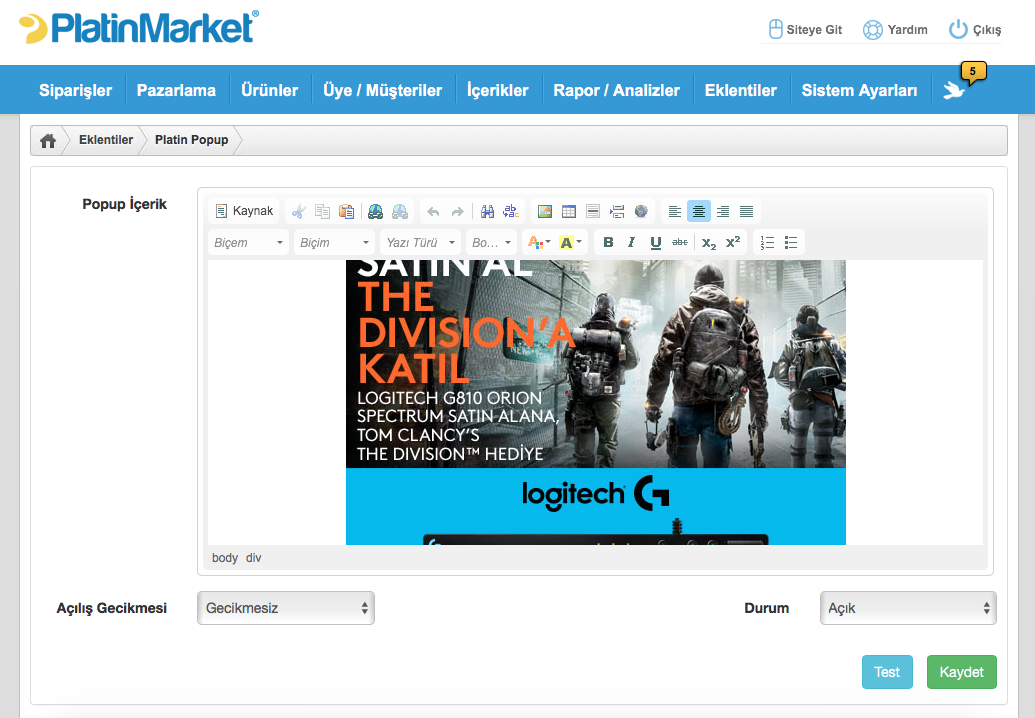Click the Replace text icon
Image resolution: width=1035 pixels, height=718 pixels.
(511, 211)
